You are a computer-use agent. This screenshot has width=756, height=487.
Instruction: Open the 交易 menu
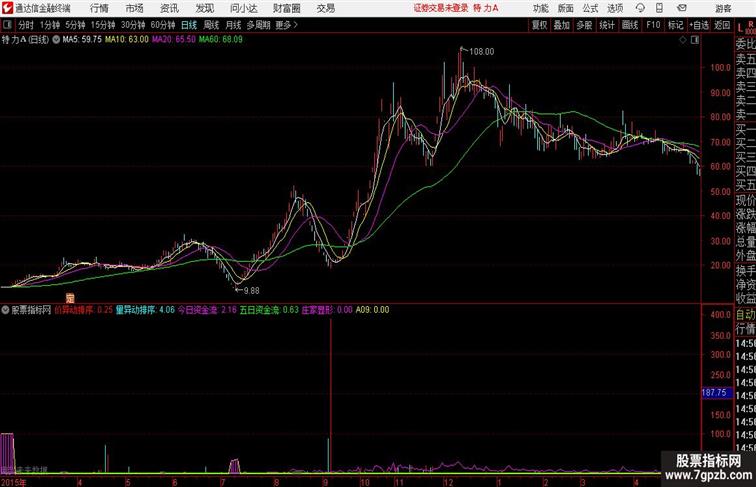325,8
